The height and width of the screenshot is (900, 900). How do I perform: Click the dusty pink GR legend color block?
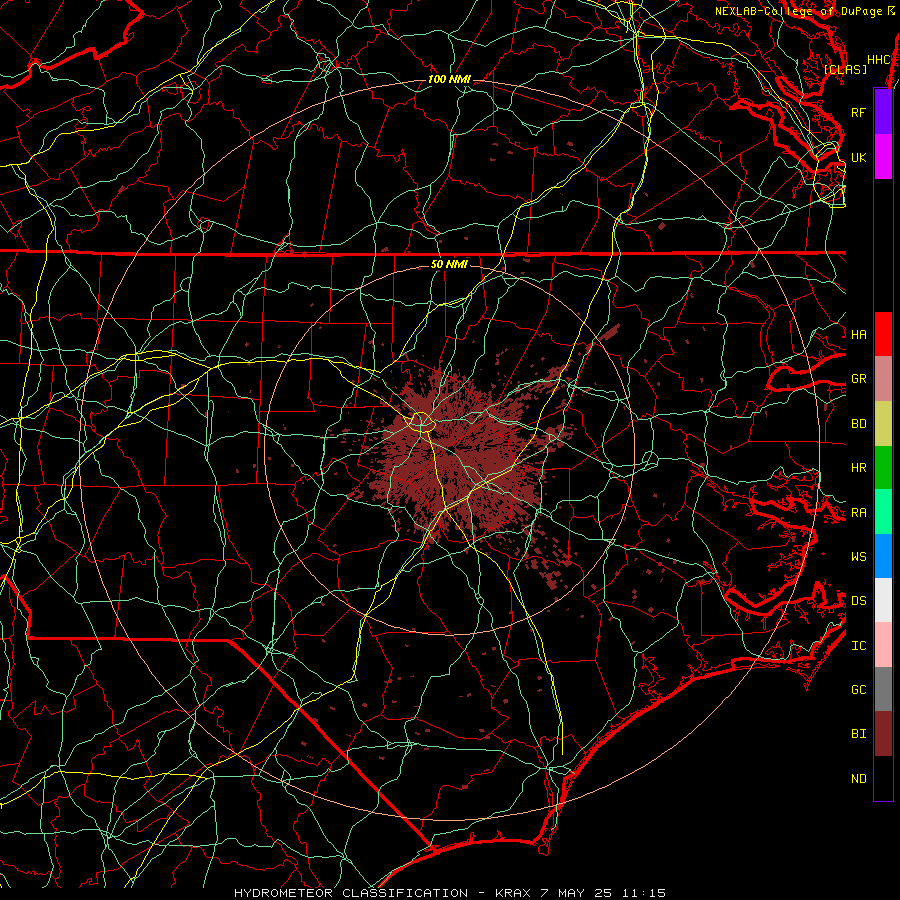(x=883, y=378)
